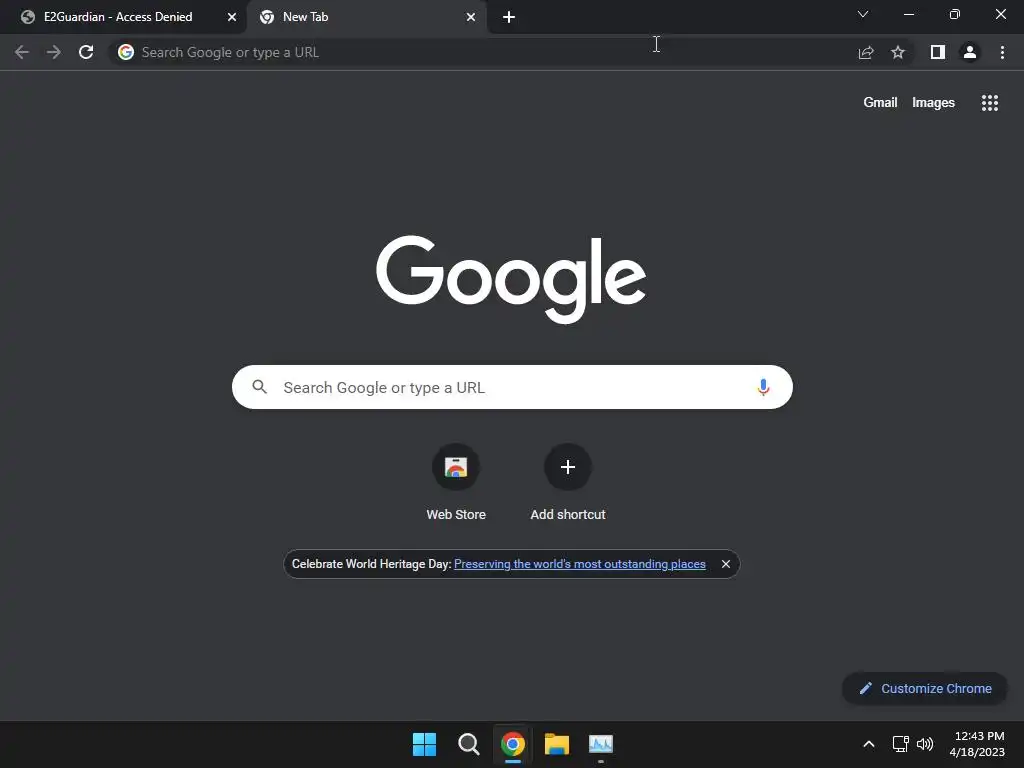Image resolution: width=1024 pixels, height=768 pixels.
Task: Open the clock showing 12:43 PM
Action: 977,744
